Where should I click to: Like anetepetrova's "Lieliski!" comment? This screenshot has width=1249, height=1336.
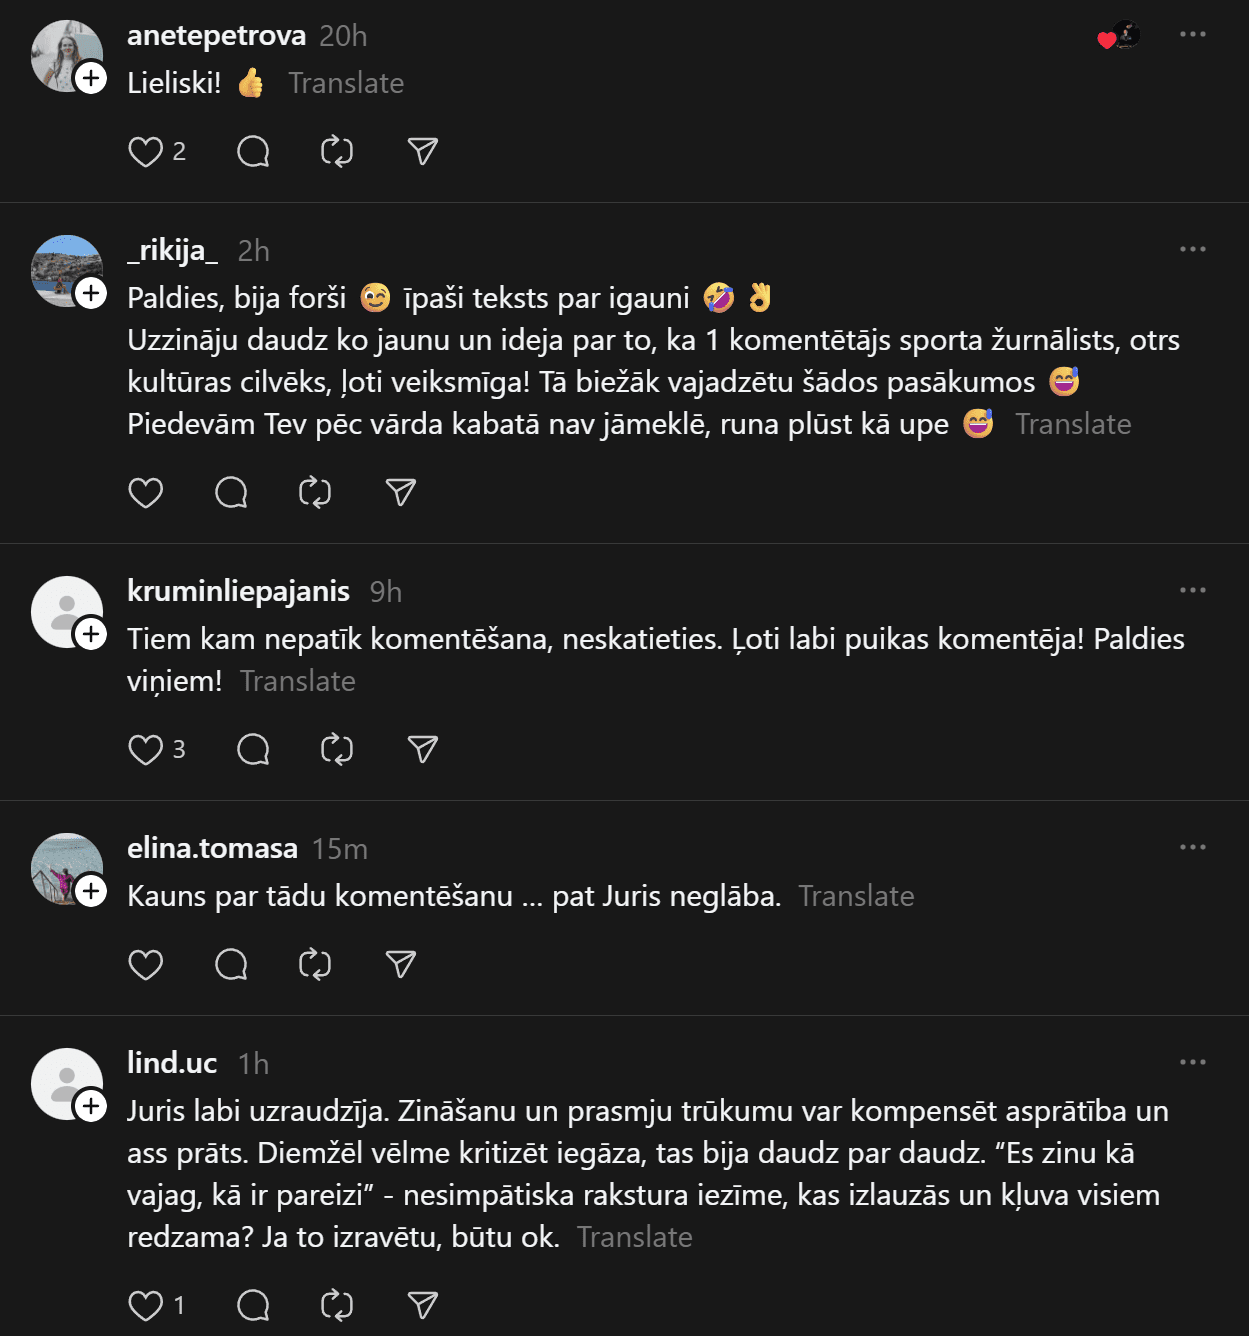pyautogui.click(x=146, y=152)
